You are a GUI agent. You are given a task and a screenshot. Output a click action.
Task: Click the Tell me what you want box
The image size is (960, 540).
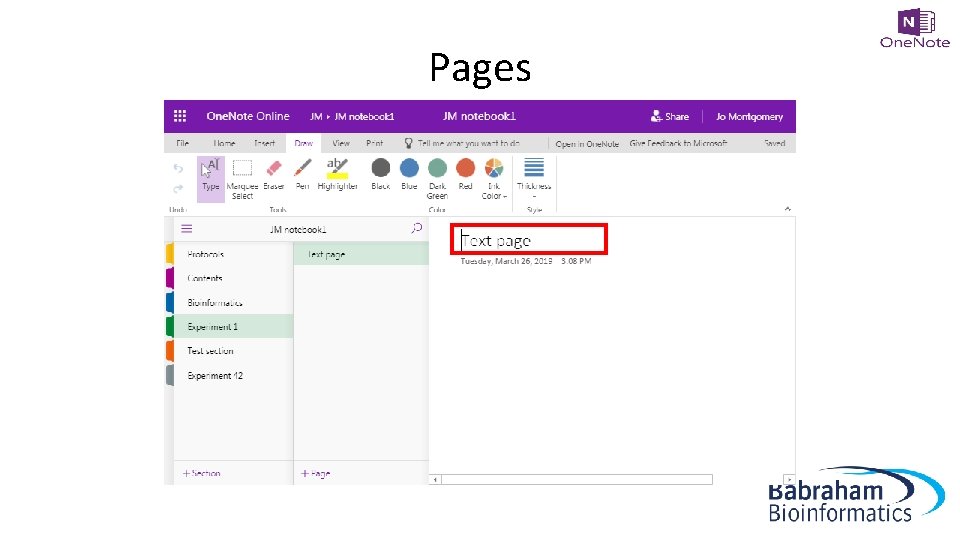[x=462, y=143]
